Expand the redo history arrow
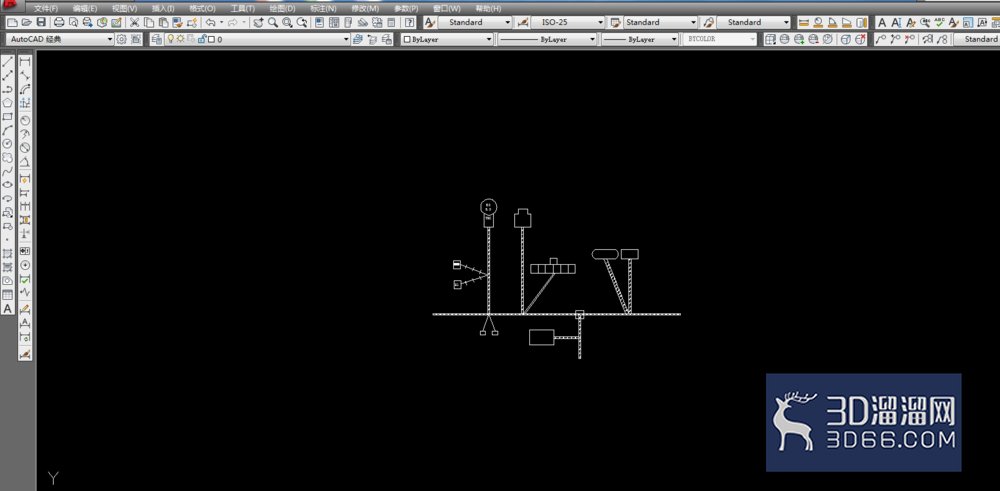Viewport: 1000px width, 491px height. click(x=244, y=22)
